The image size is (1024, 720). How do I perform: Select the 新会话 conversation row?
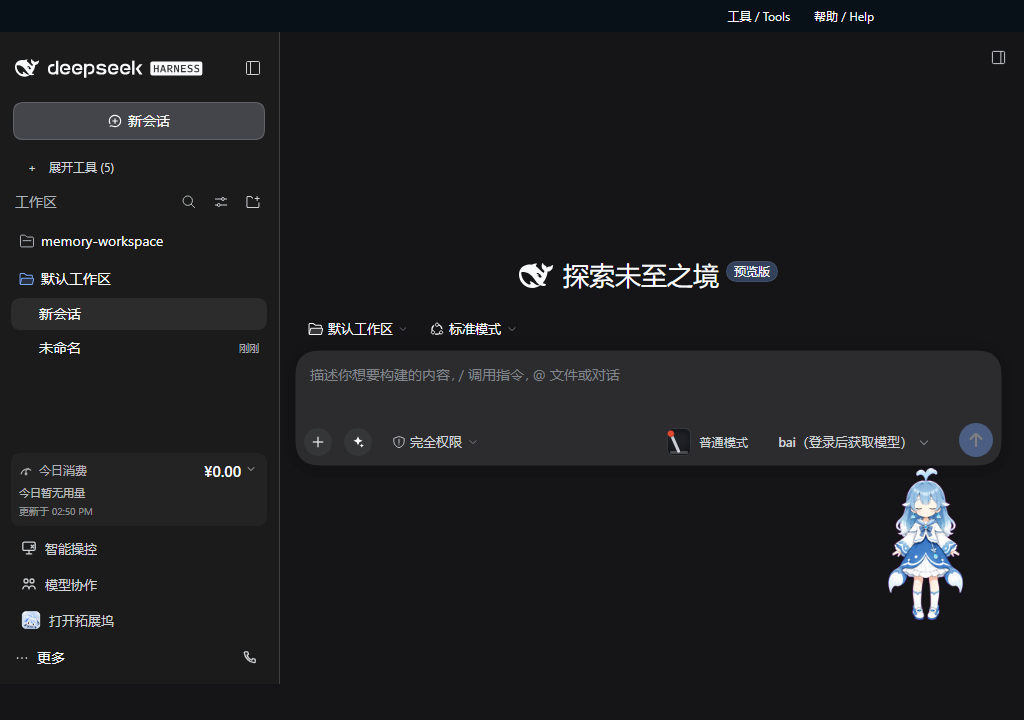pyautogui.click(x=139, y=314)
